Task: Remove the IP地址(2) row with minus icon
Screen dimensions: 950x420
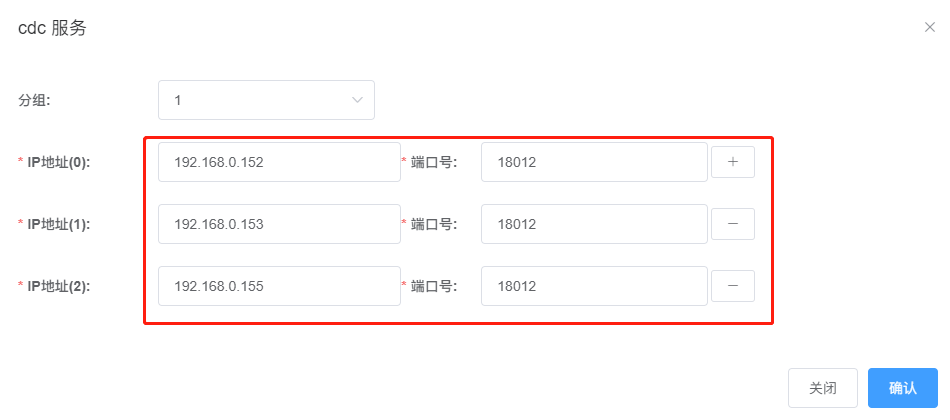Action: pyautogui.click(x=732, y=286)
